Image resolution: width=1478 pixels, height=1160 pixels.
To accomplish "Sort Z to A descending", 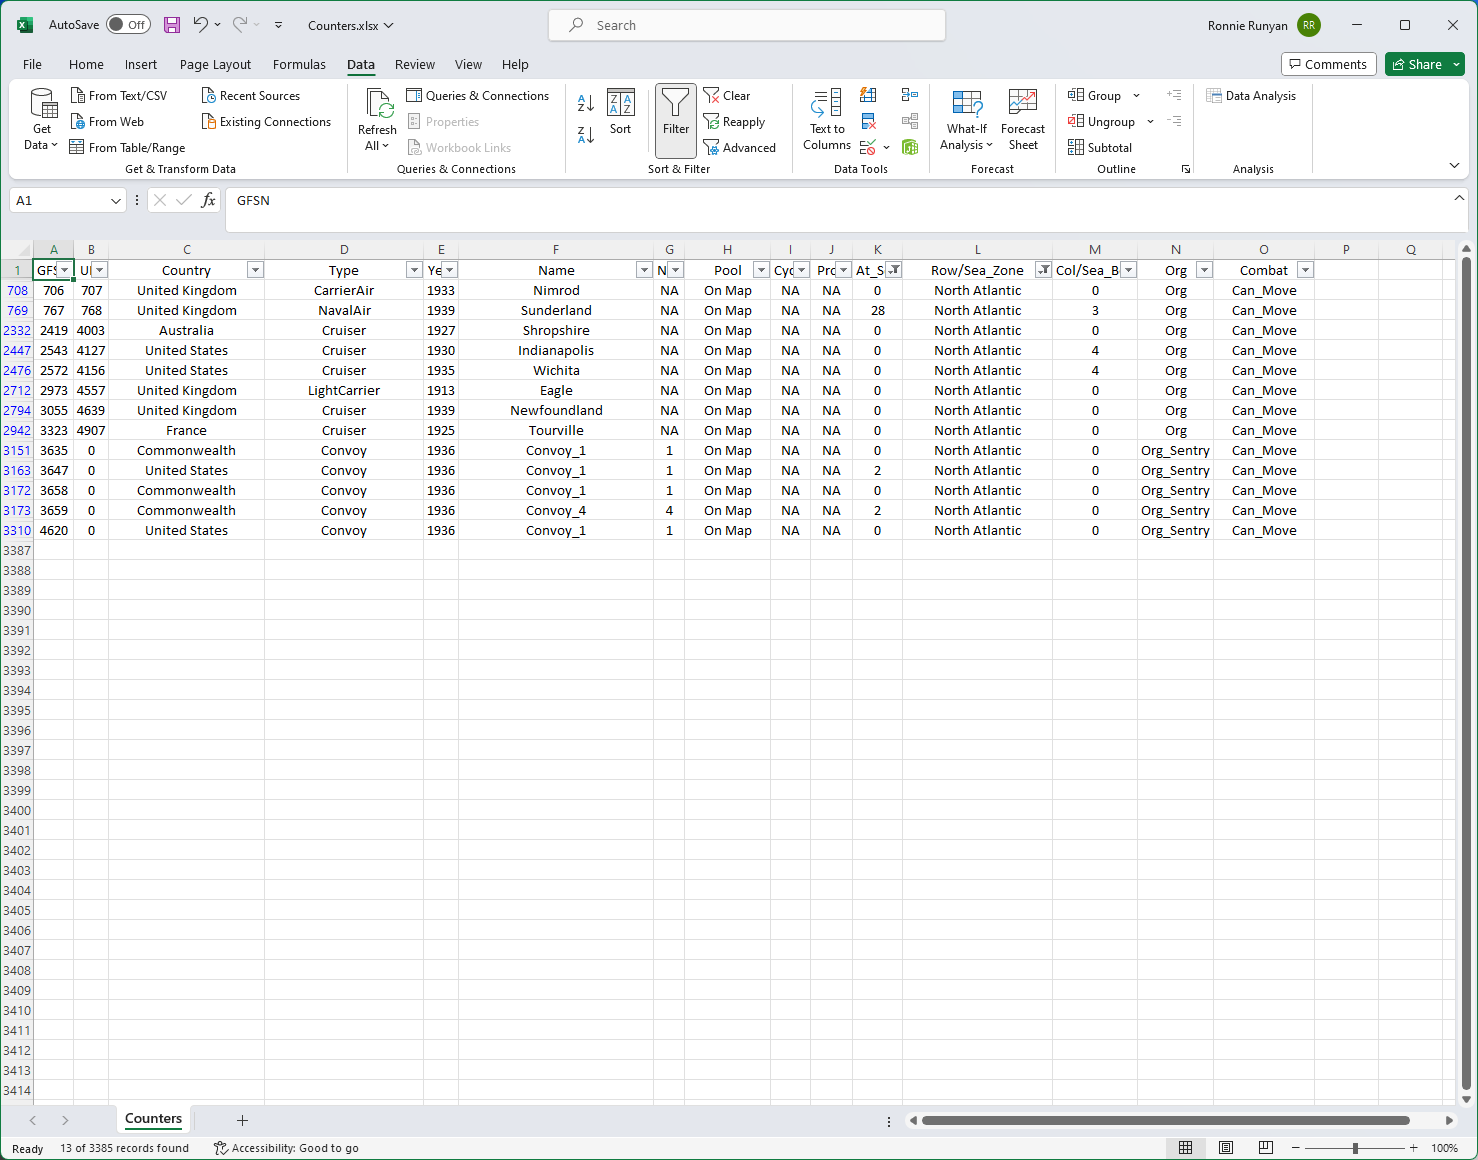I will (x=586, y=134).
